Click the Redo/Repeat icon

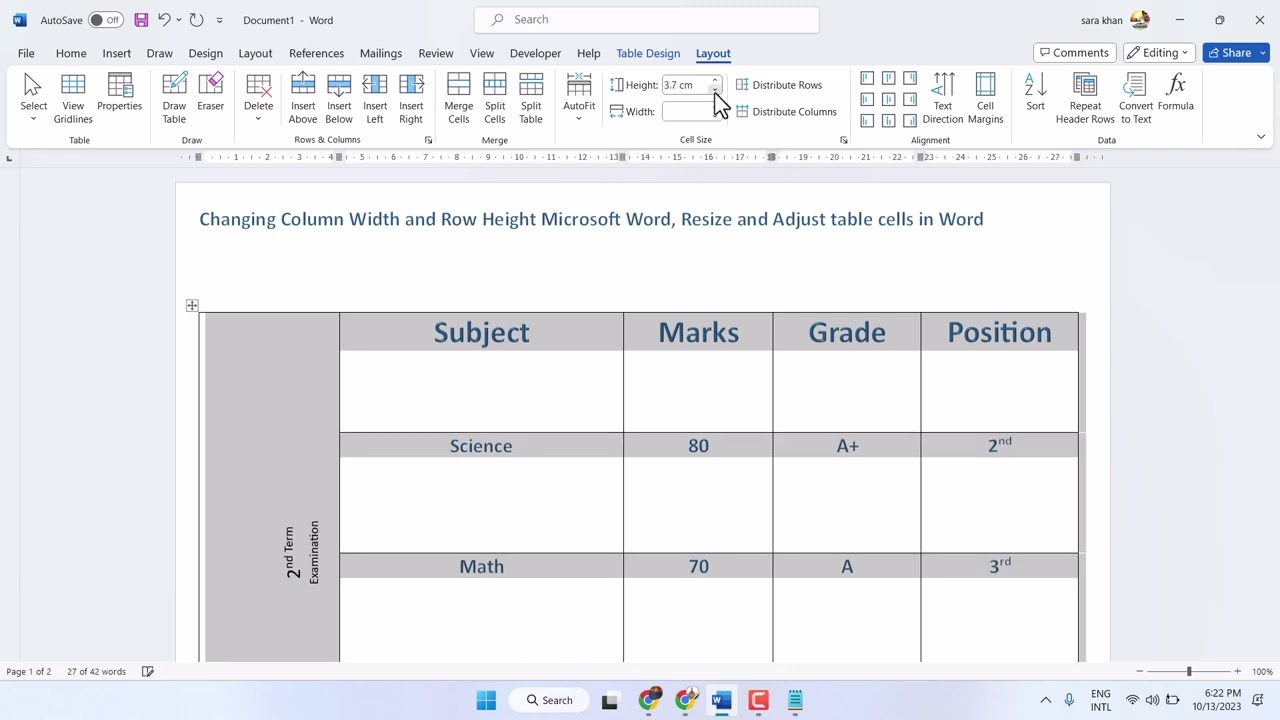click(x=197, y=20)
